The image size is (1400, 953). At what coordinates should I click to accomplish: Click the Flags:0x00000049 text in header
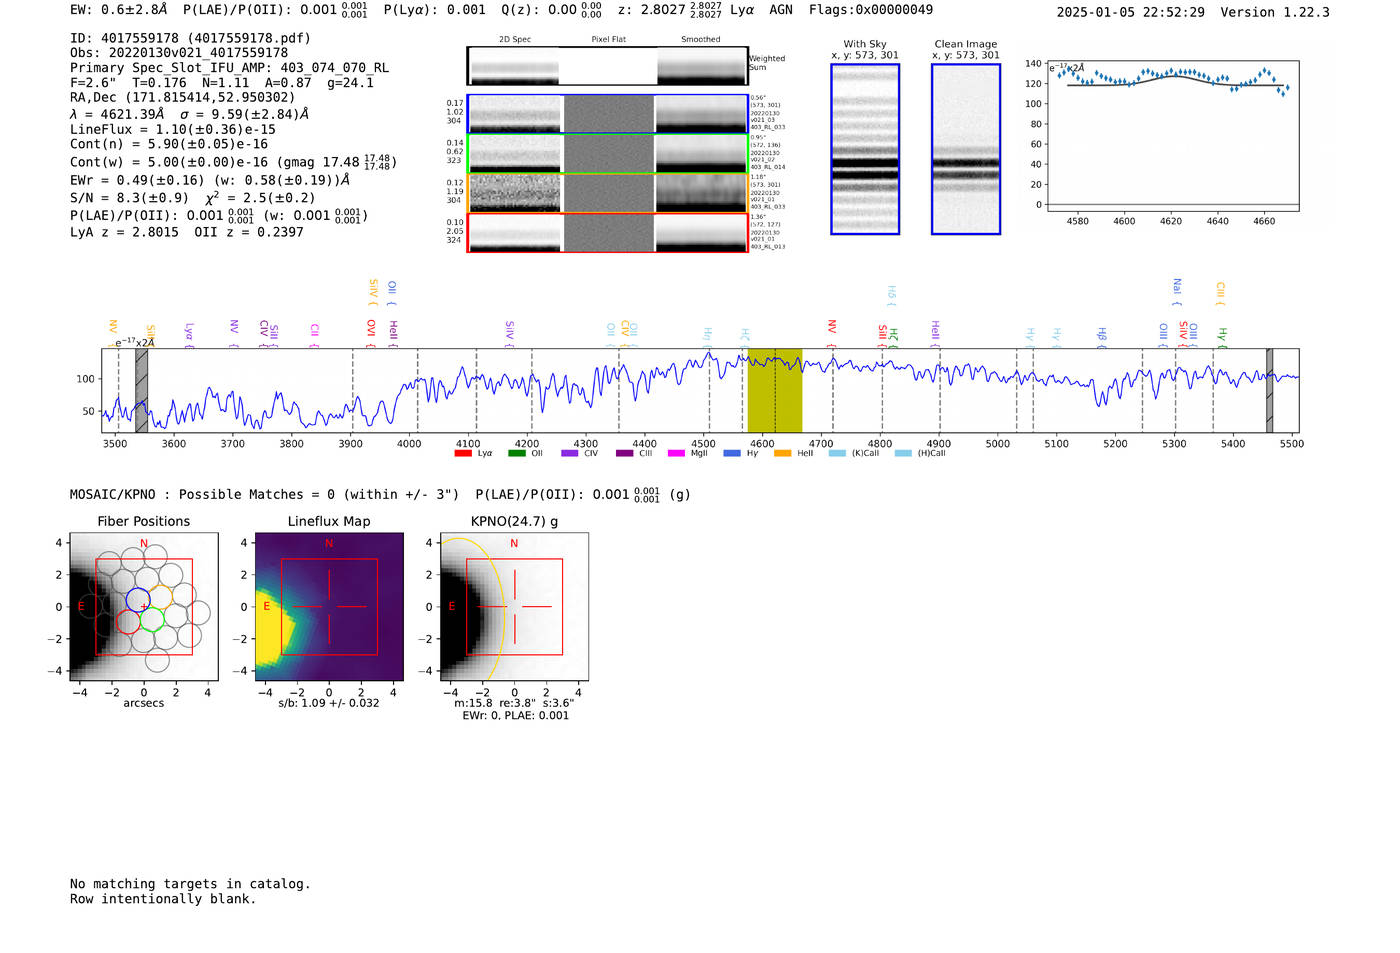870,10
